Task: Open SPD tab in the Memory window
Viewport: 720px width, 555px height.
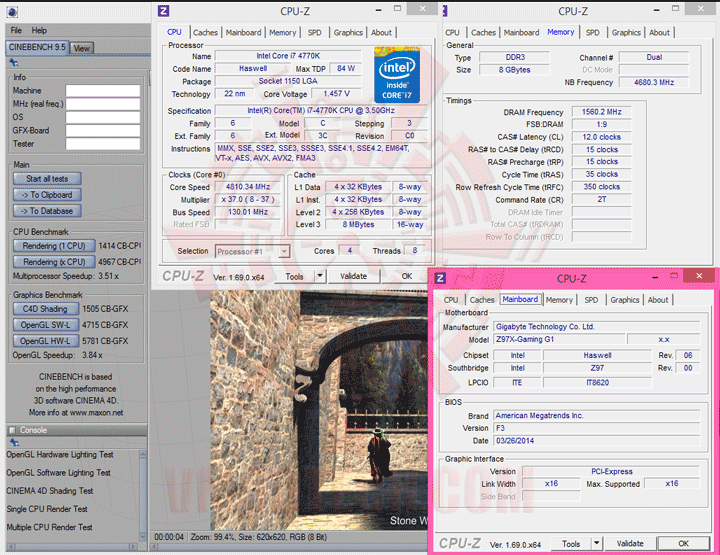Action: pyautogui.click(x=594, y=32)
